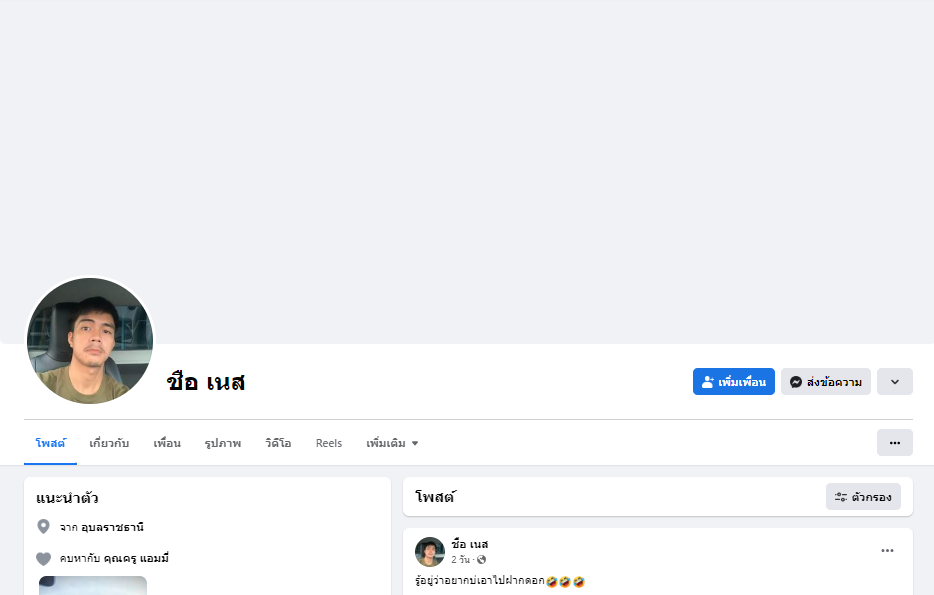
Task: Expand the chevron dropdown beside ส่งข้อความ
Action: [x=895, y=382]
